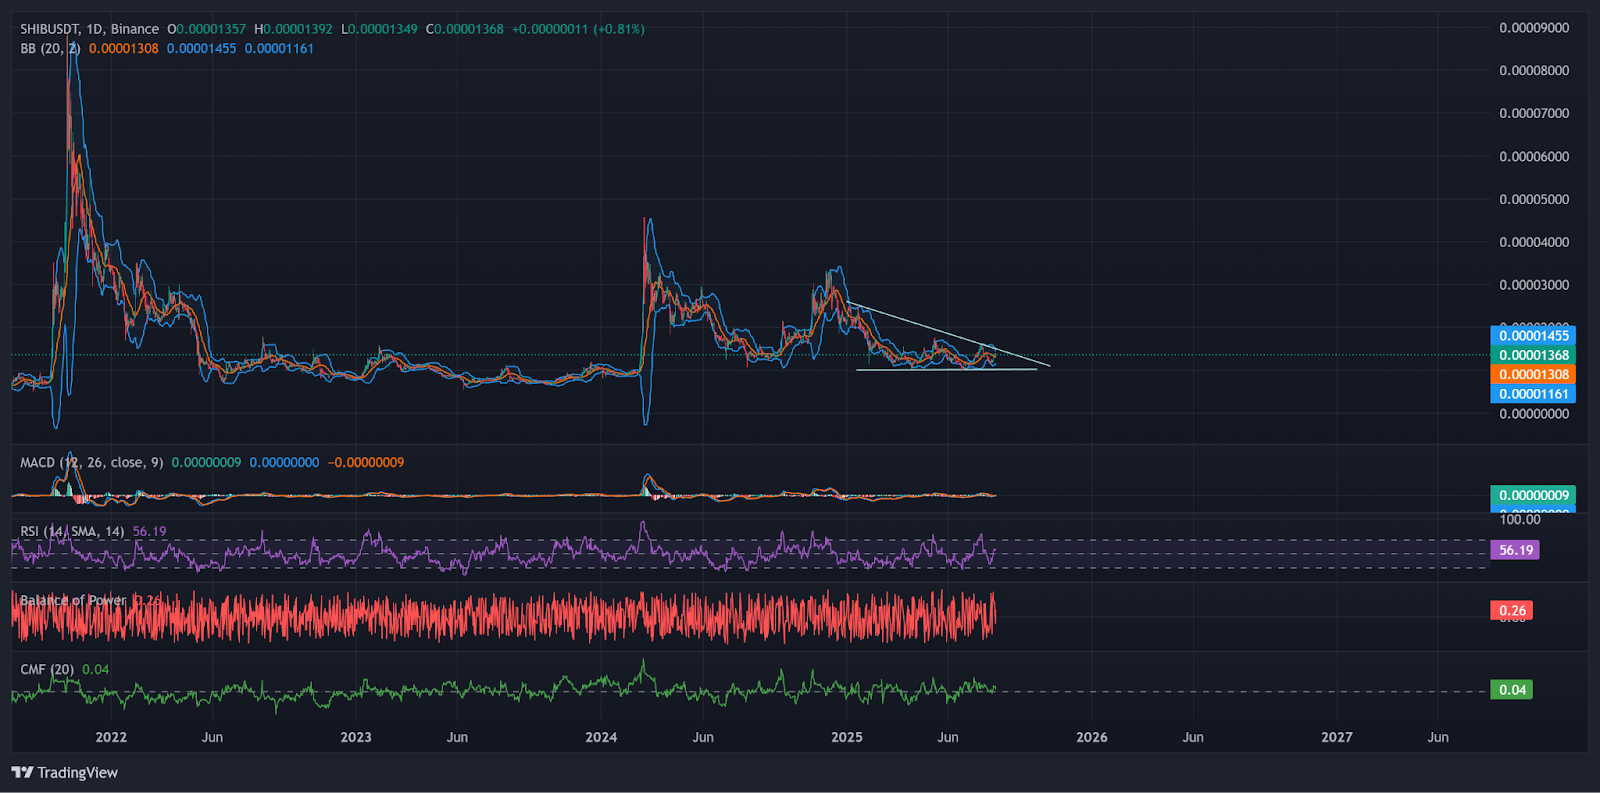Click the 2026 label on the time axis
1600x793 pixels.
[x=1091, y=737]
